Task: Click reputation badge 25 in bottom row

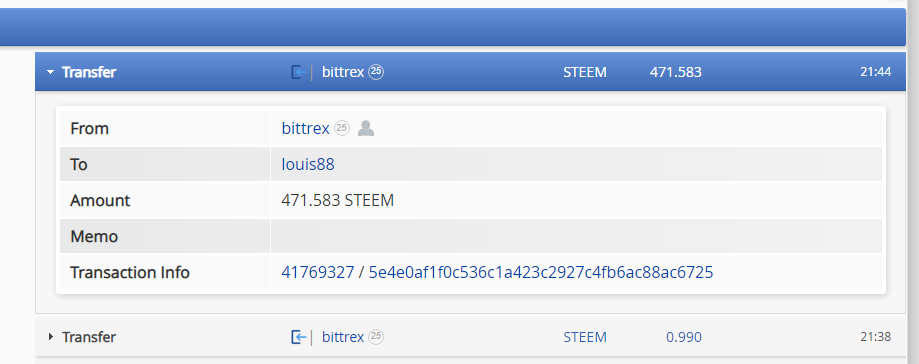Action: (x=376, y=337)
